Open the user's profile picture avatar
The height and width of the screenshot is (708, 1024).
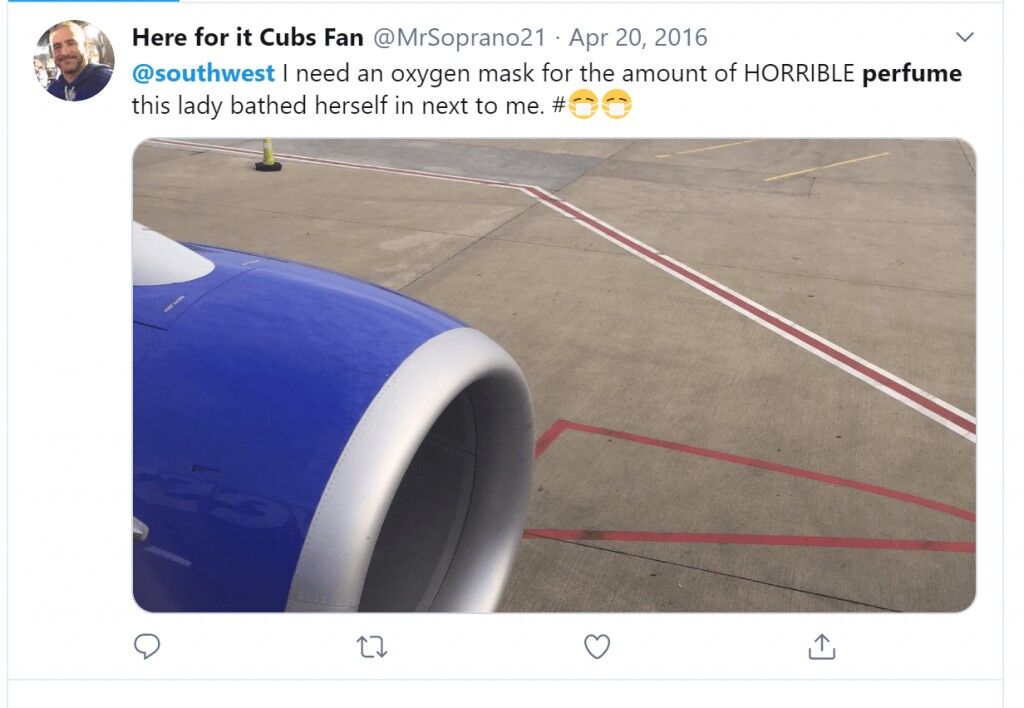click(x=74, y=60)
